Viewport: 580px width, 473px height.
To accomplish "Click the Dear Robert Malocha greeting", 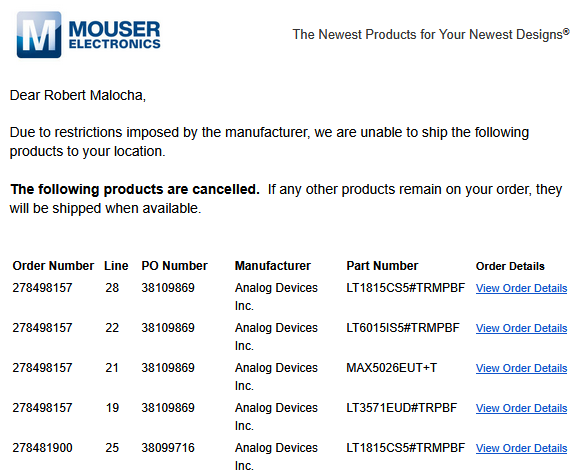I will click(x=78, y=95).
